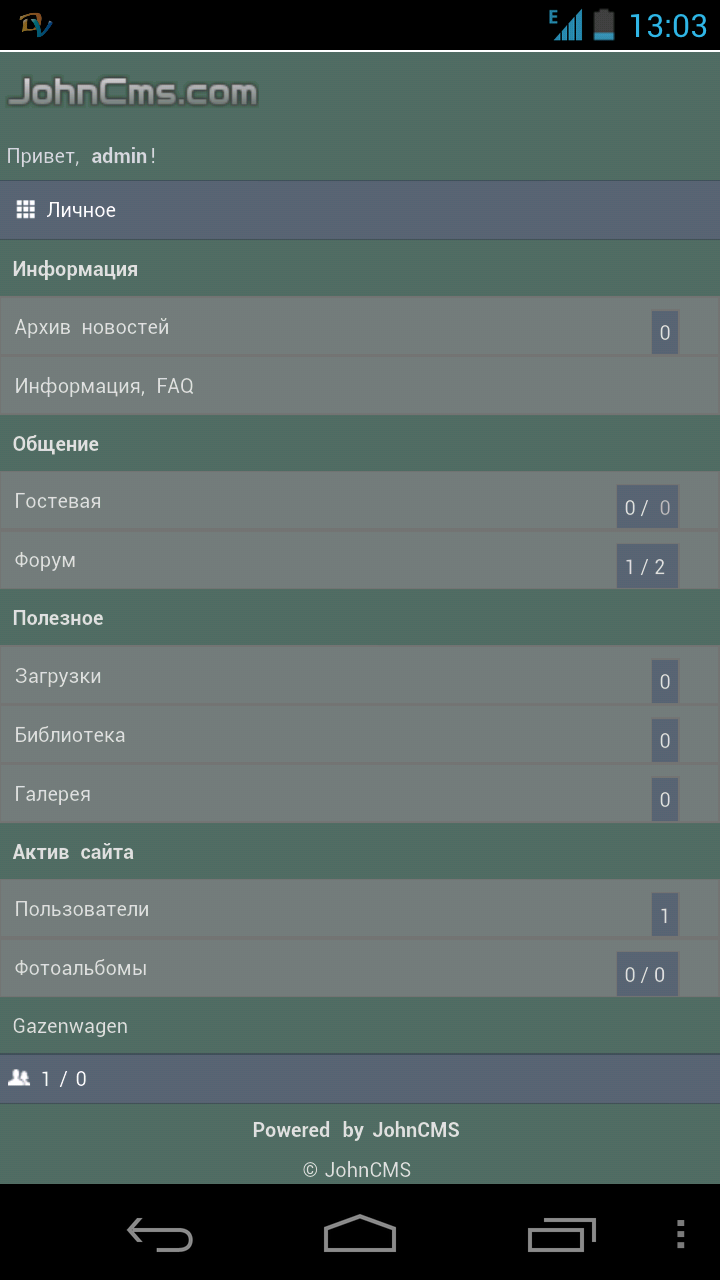This screenshot has width=720, height=1280.
Task: Click the Gazenwagen link
Action: pyautogui.click(x=70, y=1026)
